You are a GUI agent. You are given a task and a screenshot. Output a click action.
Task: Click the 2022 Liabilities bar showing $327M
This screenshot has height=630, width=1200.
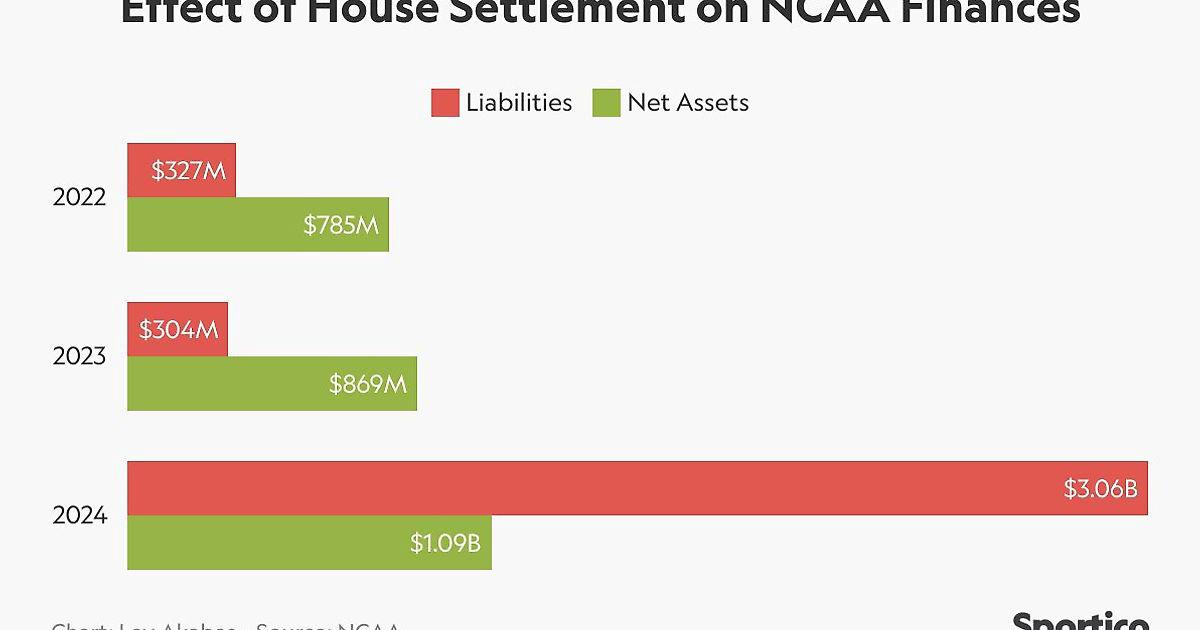(x=181, y=170)
